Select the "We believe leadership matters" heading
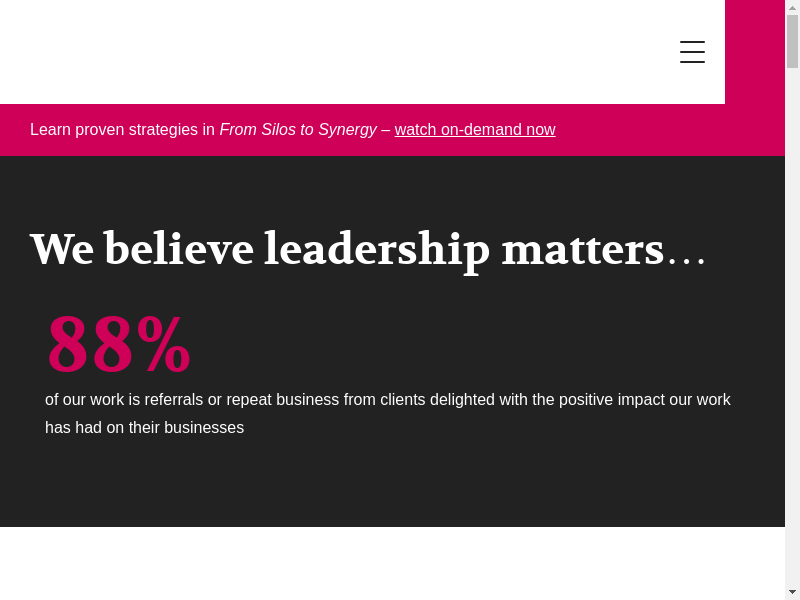The width and height of the screenshot is (800, 600). (346, 249)
